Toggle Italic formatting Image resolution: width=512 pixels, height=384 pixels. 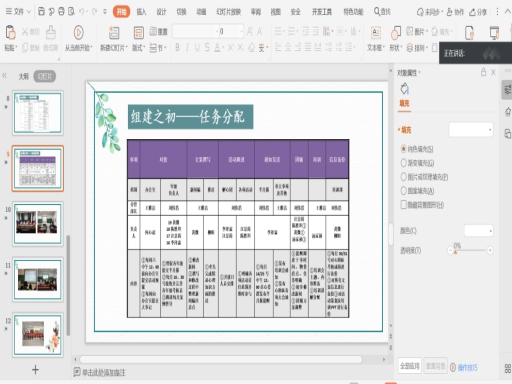187,48
